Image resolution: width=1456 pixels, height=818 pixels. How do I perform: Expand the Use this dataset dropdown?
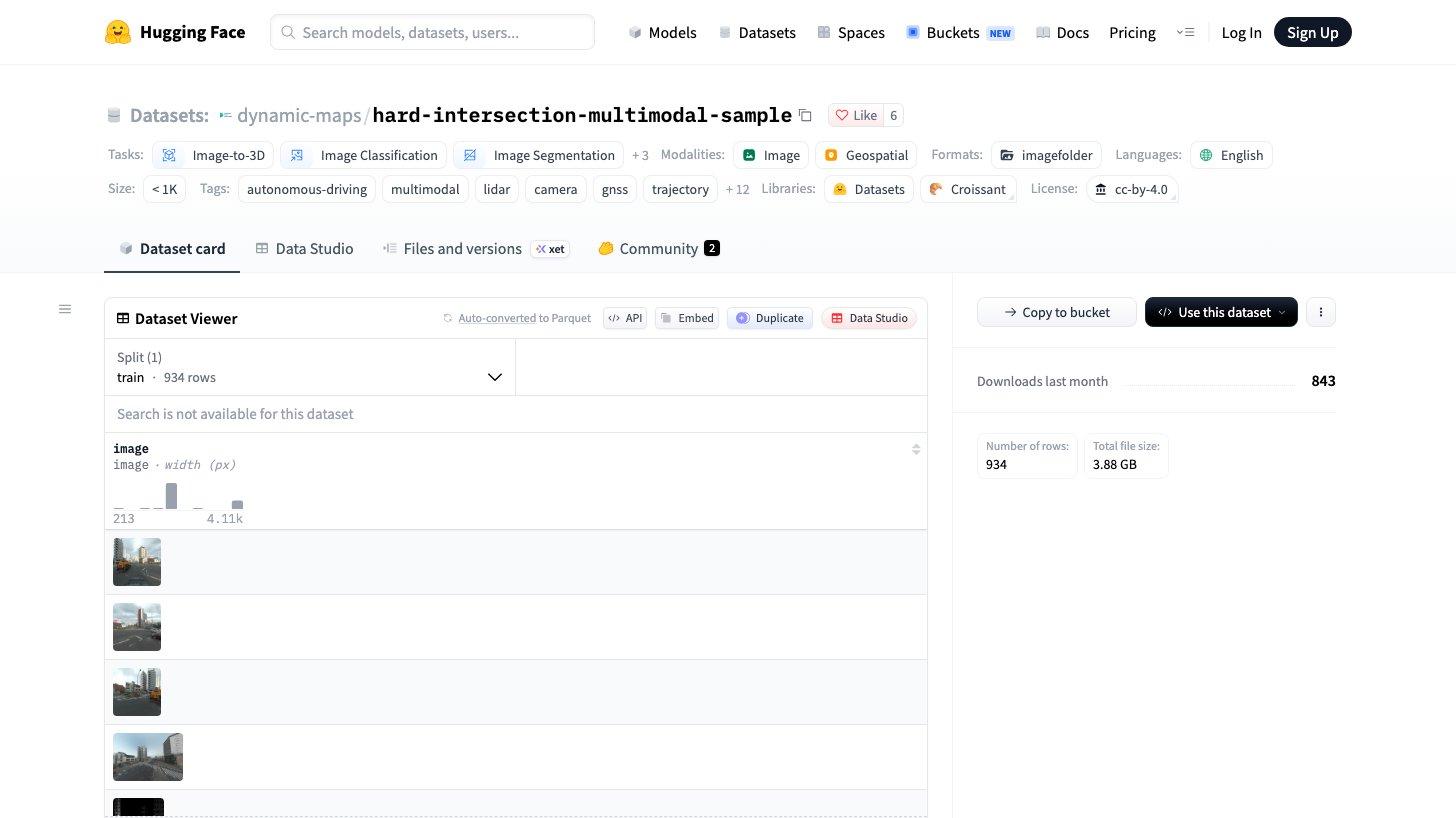[x=1221, y=312]
